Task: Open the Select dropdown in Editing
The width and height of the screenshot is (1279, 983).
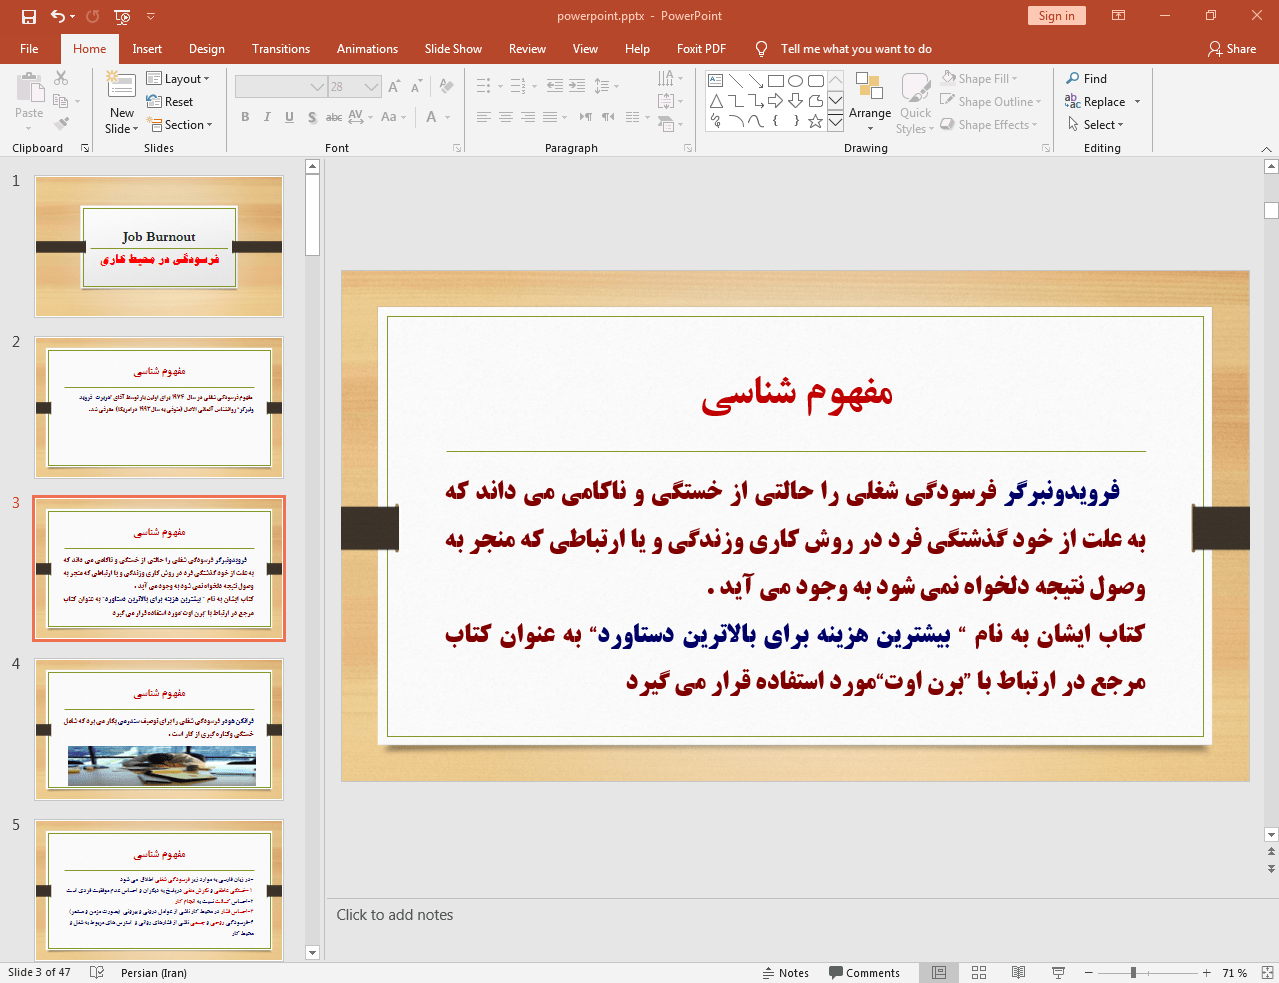Action: 1095,125
